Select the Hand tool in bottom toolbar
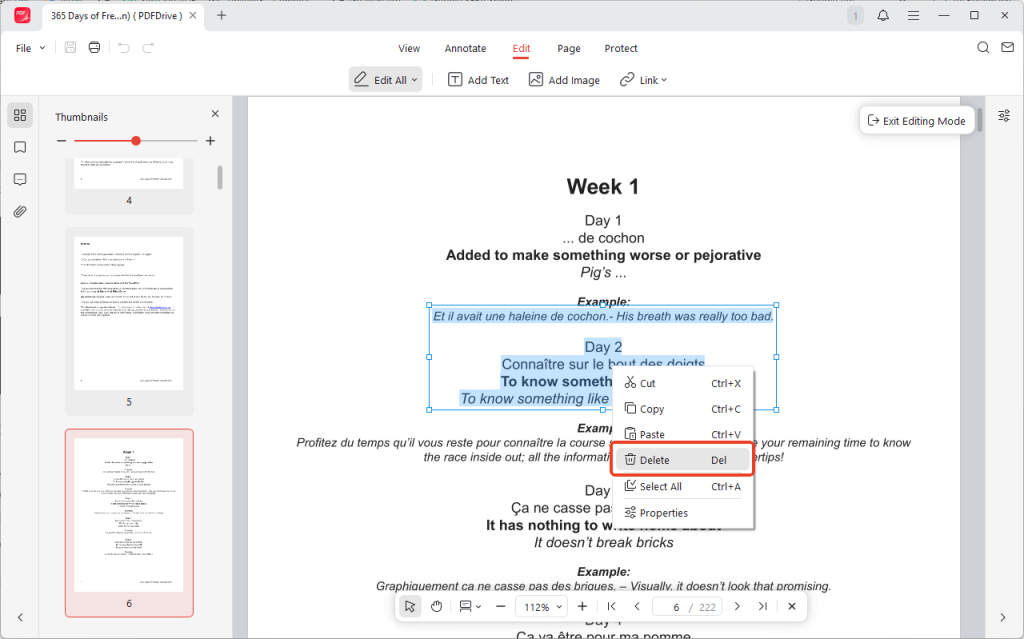 [436, 606]
